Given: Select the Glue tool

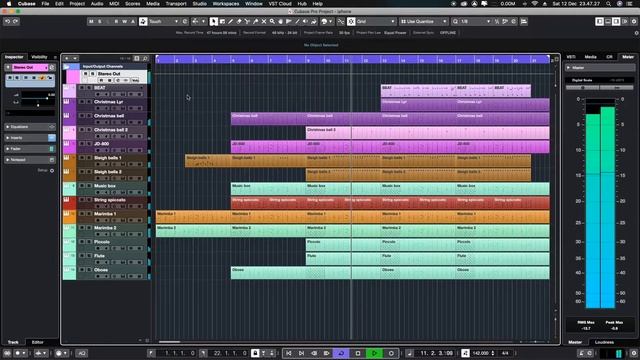Looking at the screenshot, I should click(256, 21).
